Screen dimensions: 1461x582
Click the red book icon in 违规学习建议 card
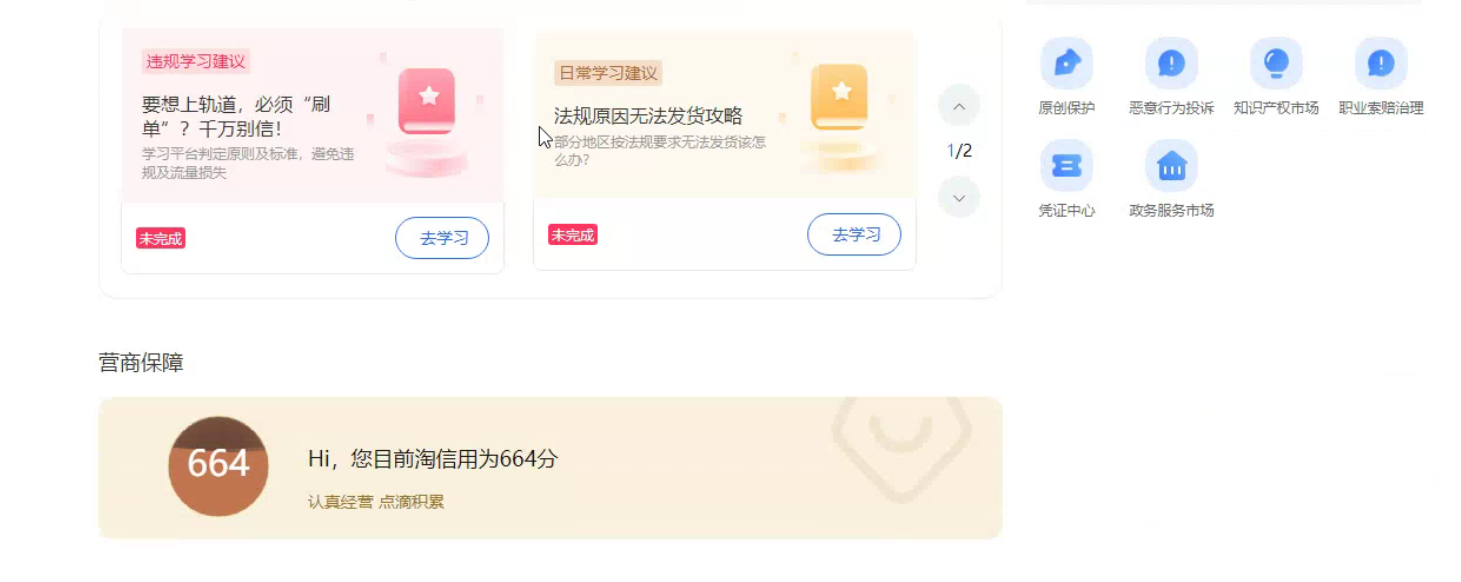427,101
